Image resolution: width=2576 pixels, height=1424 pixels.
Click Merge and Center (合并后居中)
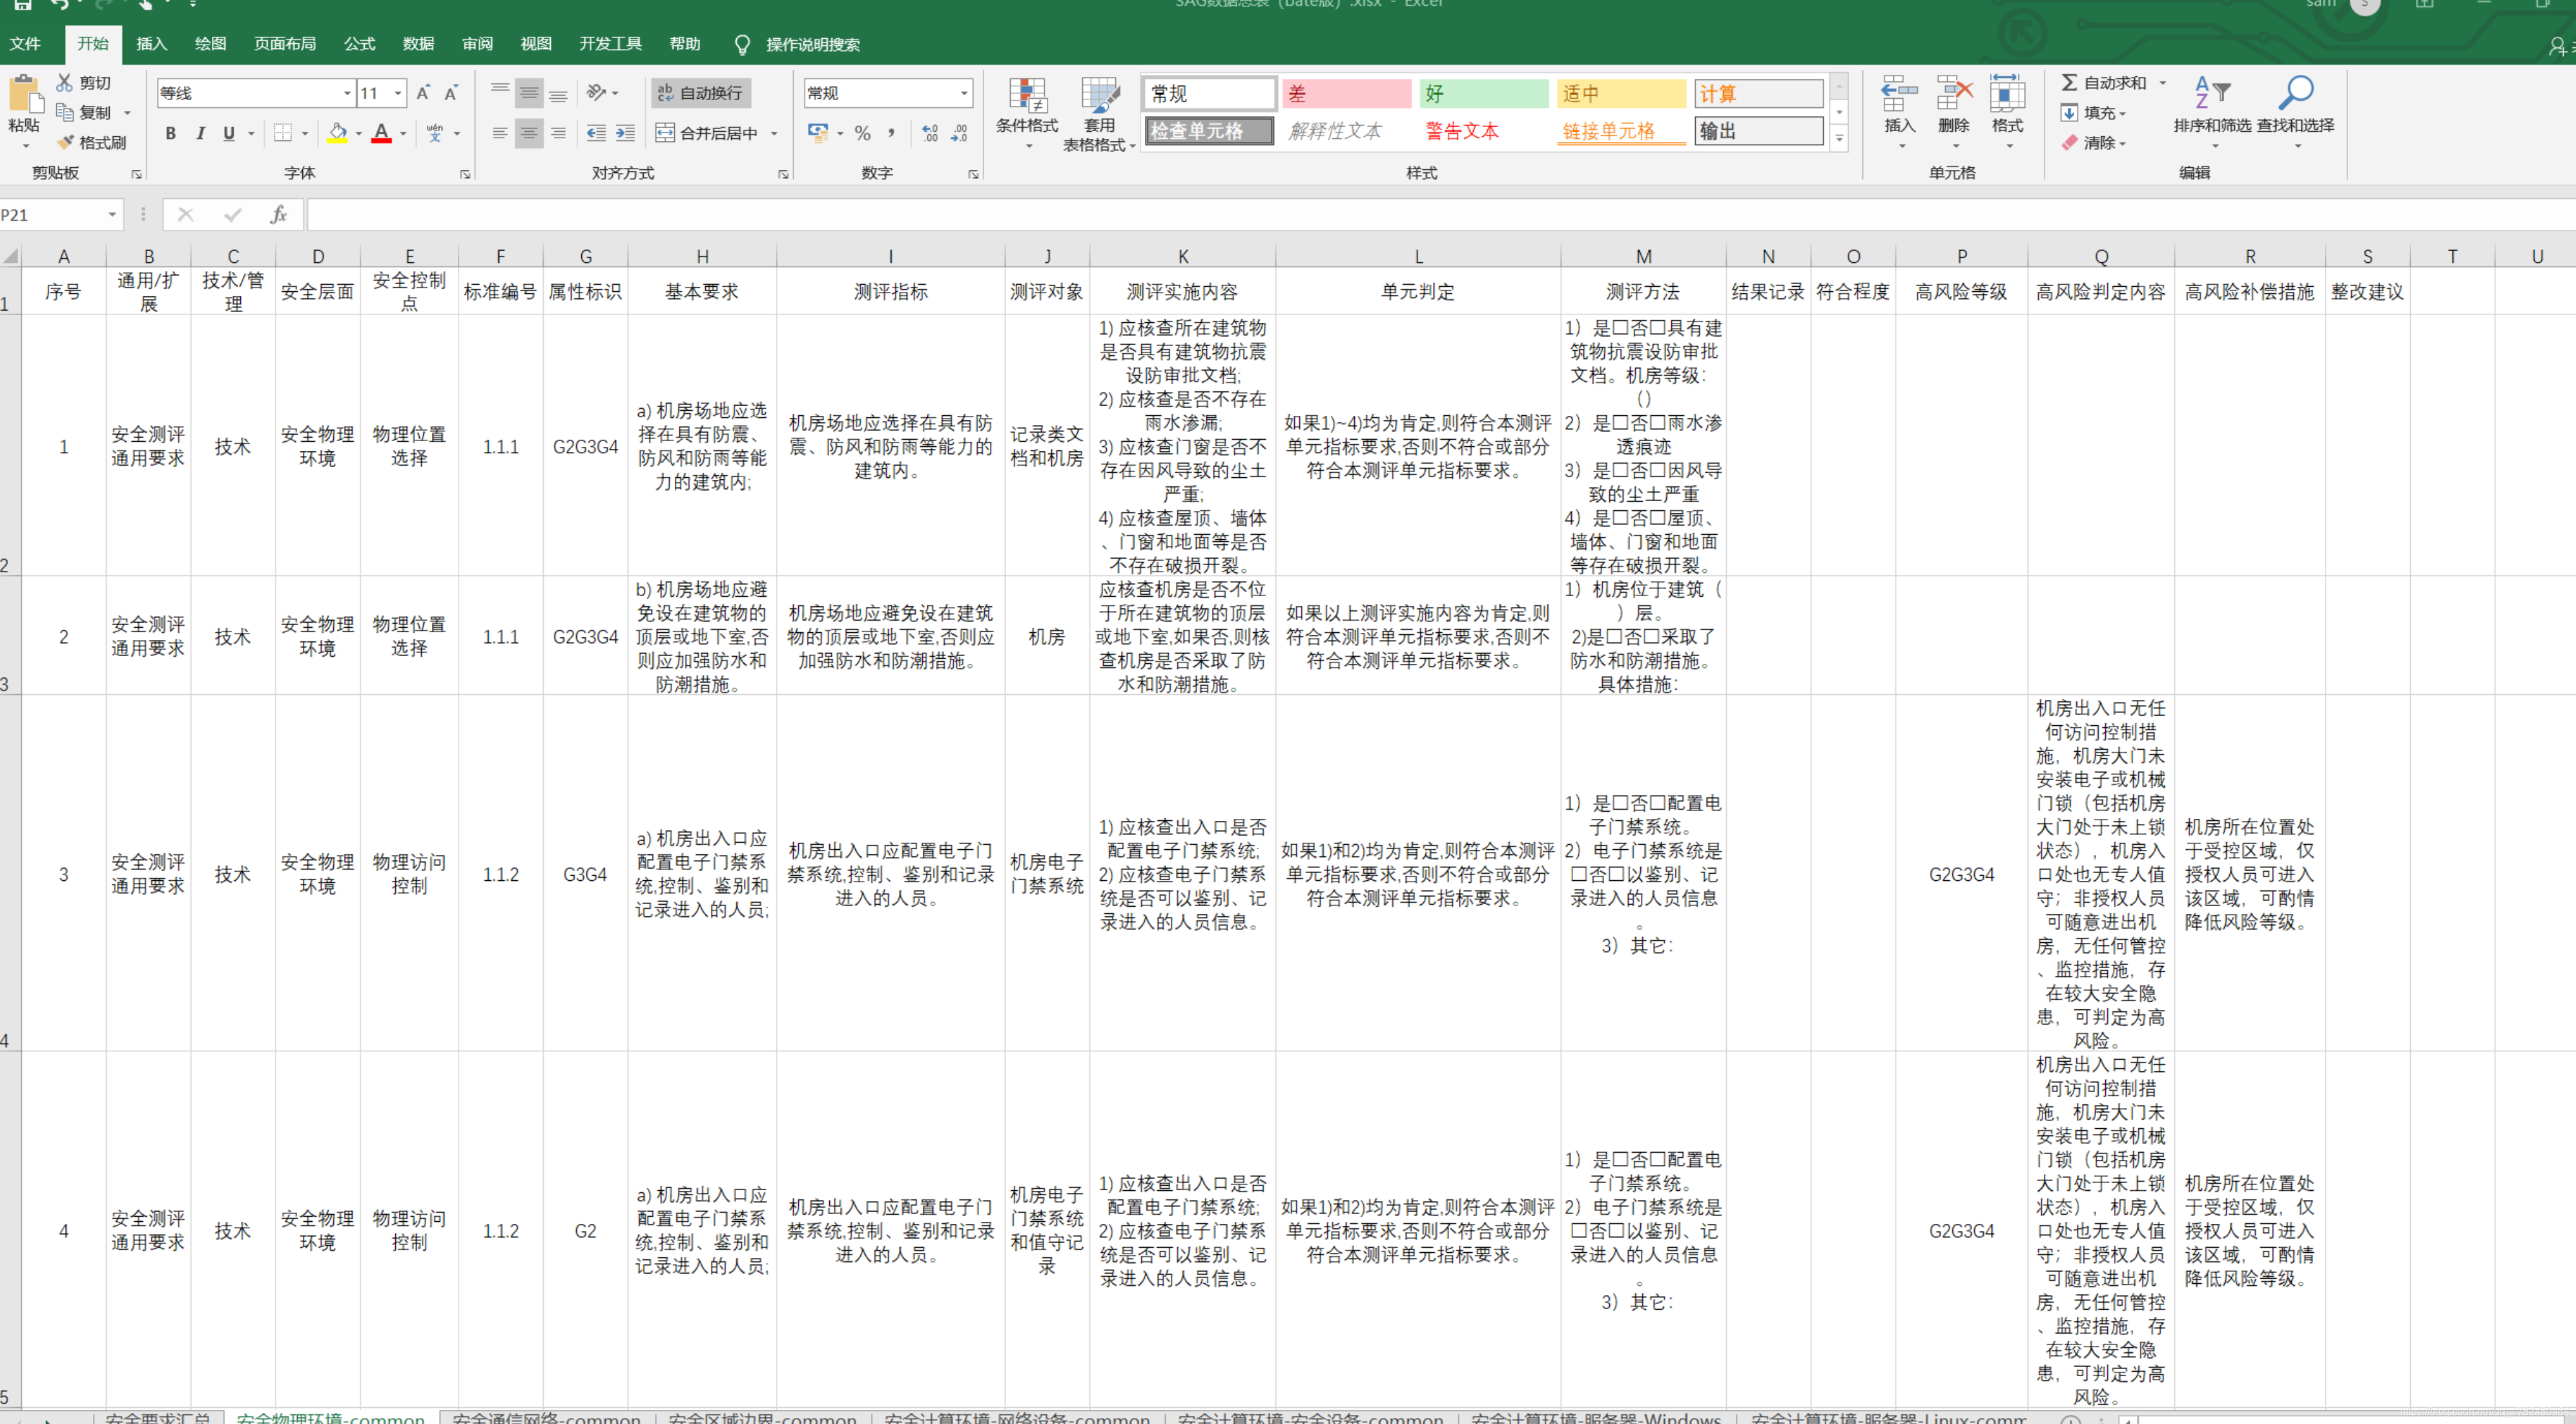[707, 133]
